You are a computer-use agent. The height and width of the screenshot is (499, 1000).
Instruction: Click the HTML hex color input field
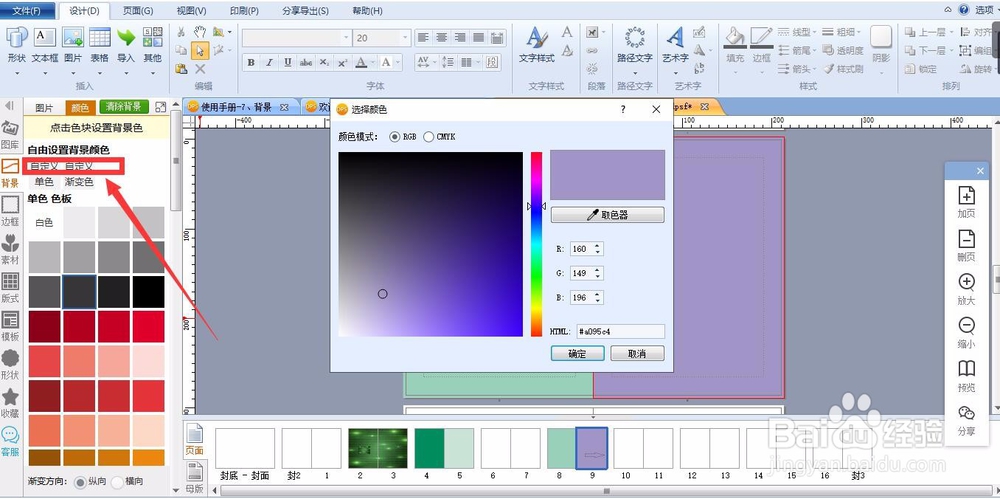pos(621,332)
